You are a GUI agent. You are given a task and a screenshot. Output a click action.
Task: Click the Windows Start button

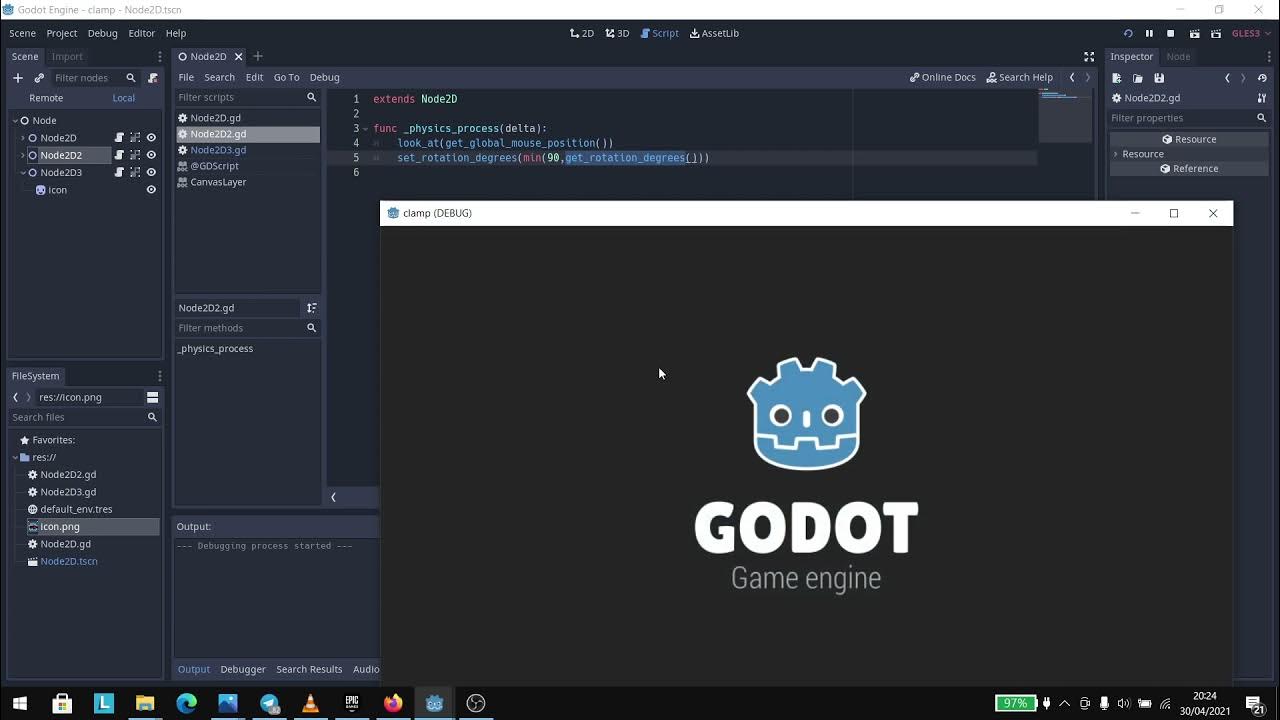click(20, 703)
